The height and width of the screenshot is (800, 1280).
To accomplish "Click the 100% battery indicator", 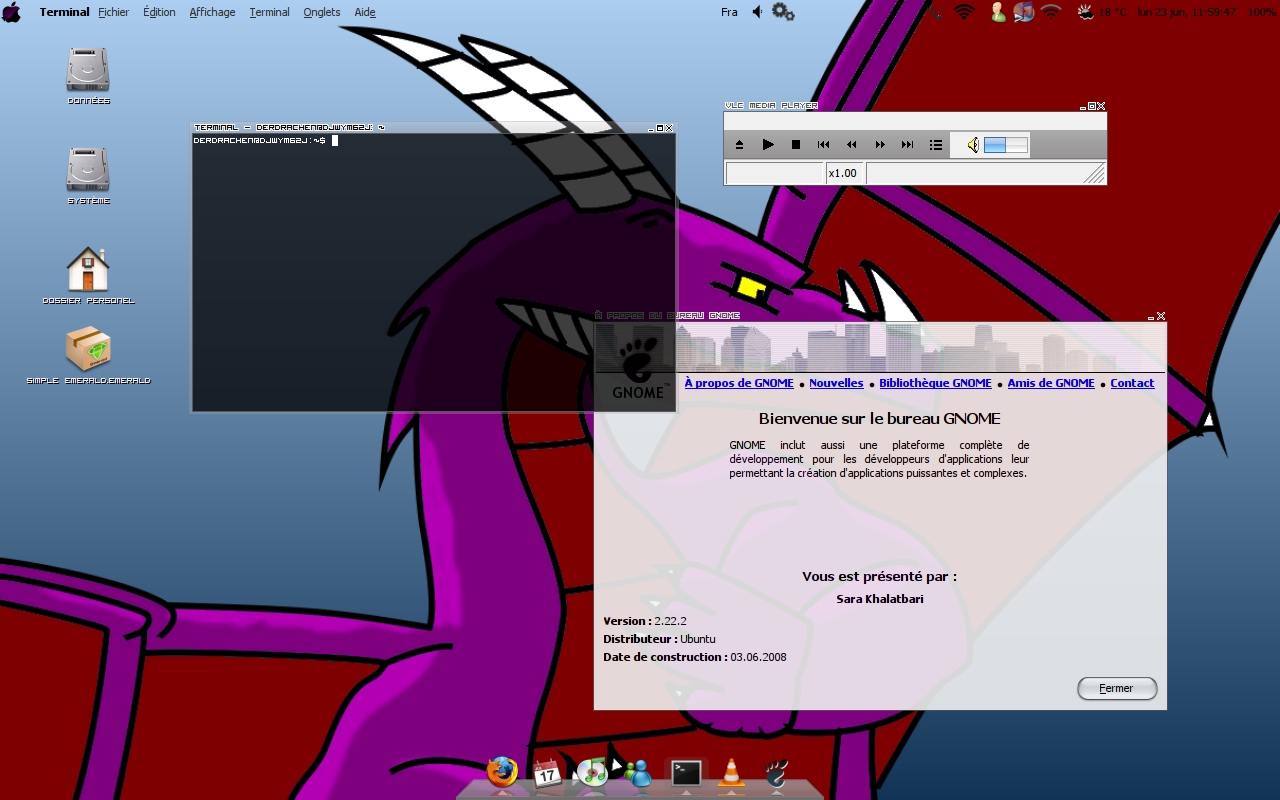I will [x=1261, y=12].
